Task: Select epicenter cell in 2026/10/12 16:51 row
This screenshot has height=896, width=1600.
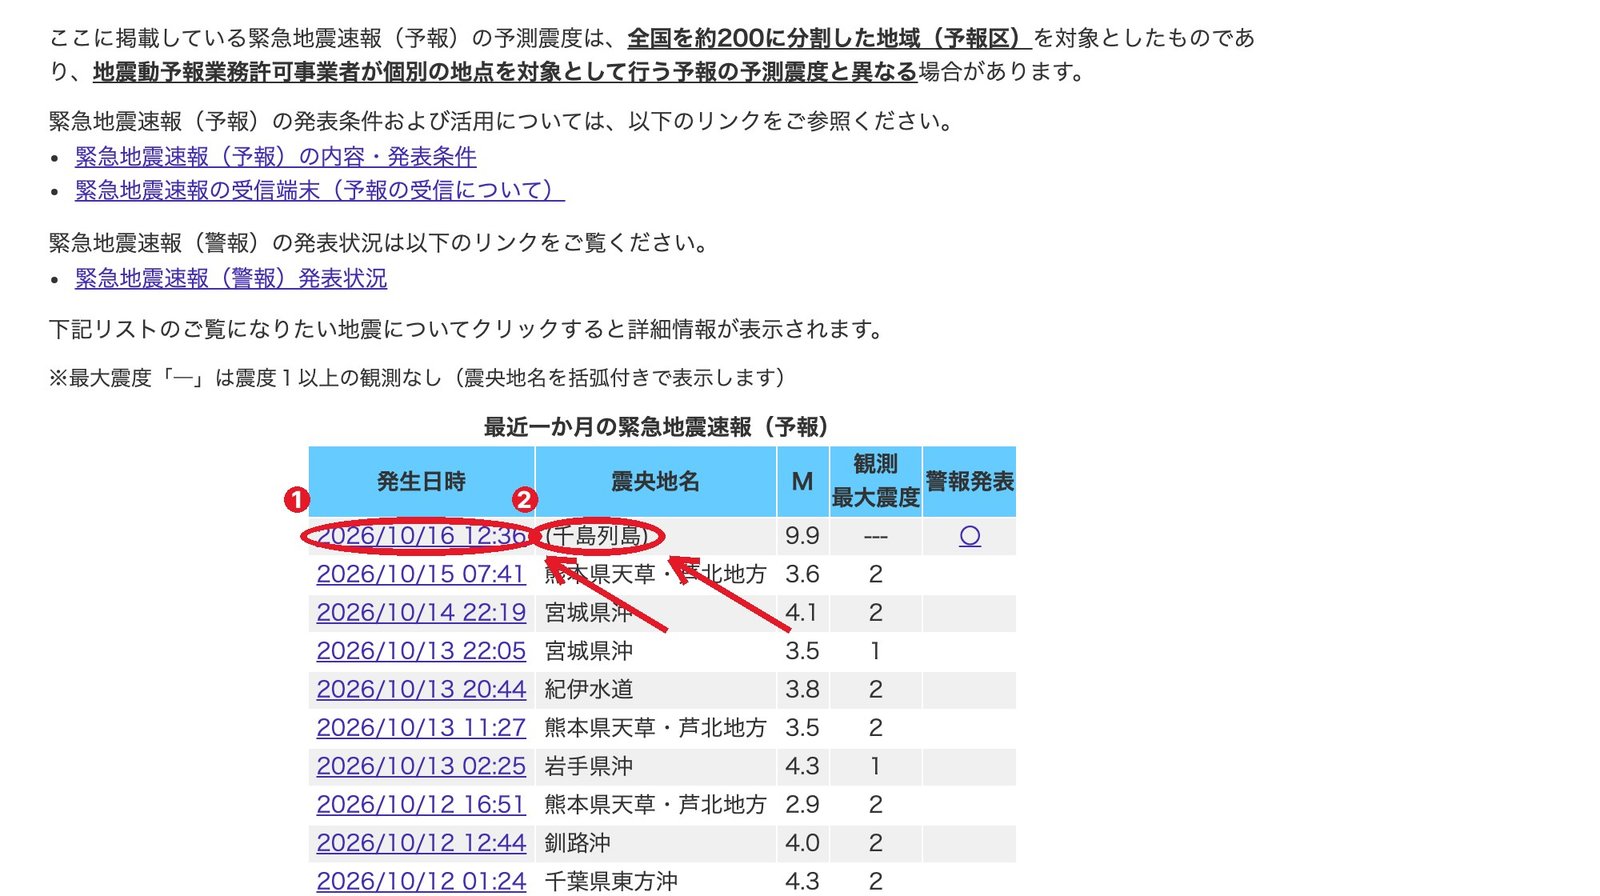Action: (656, 804)
